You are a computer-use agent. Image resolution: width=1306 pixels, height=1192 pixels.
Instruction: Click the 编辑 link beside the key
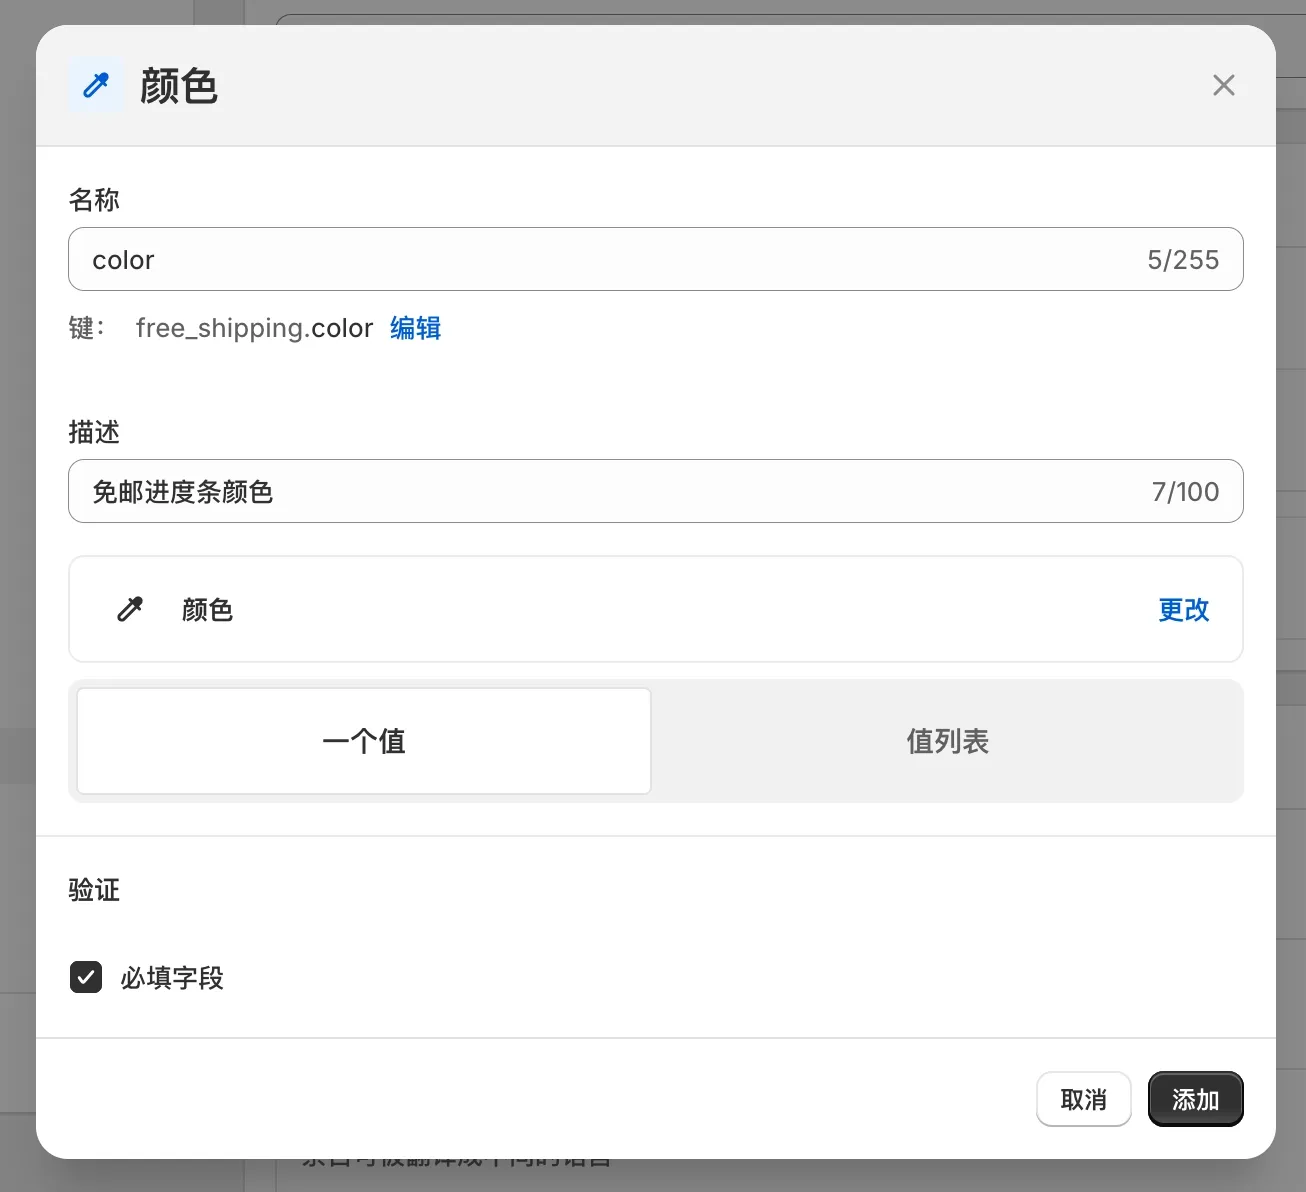(x=415, y=328)
